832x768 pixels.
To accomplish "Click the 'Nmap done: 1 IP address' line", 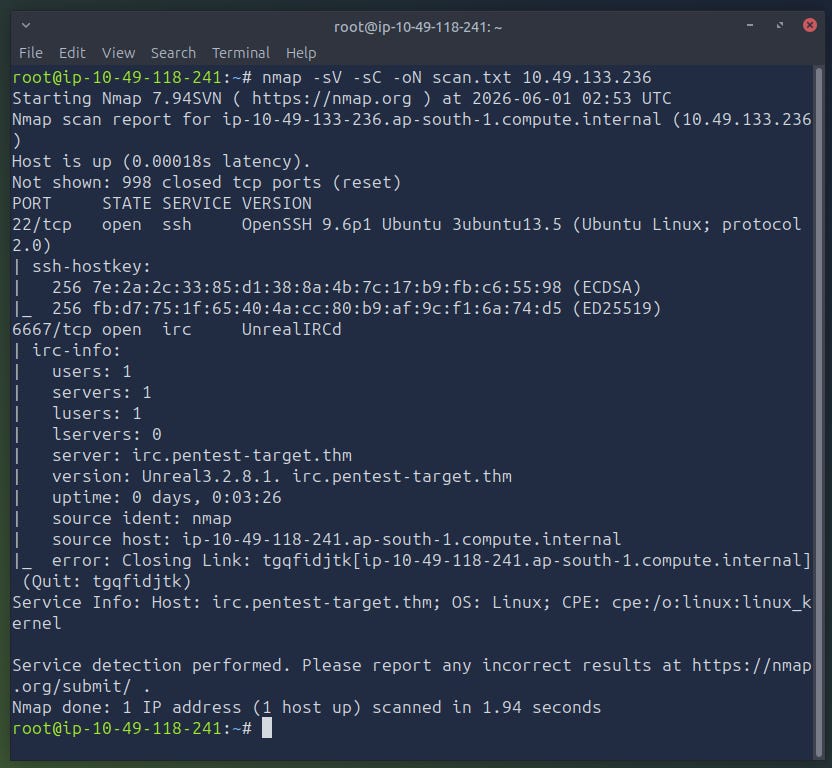I will point(307,707).
